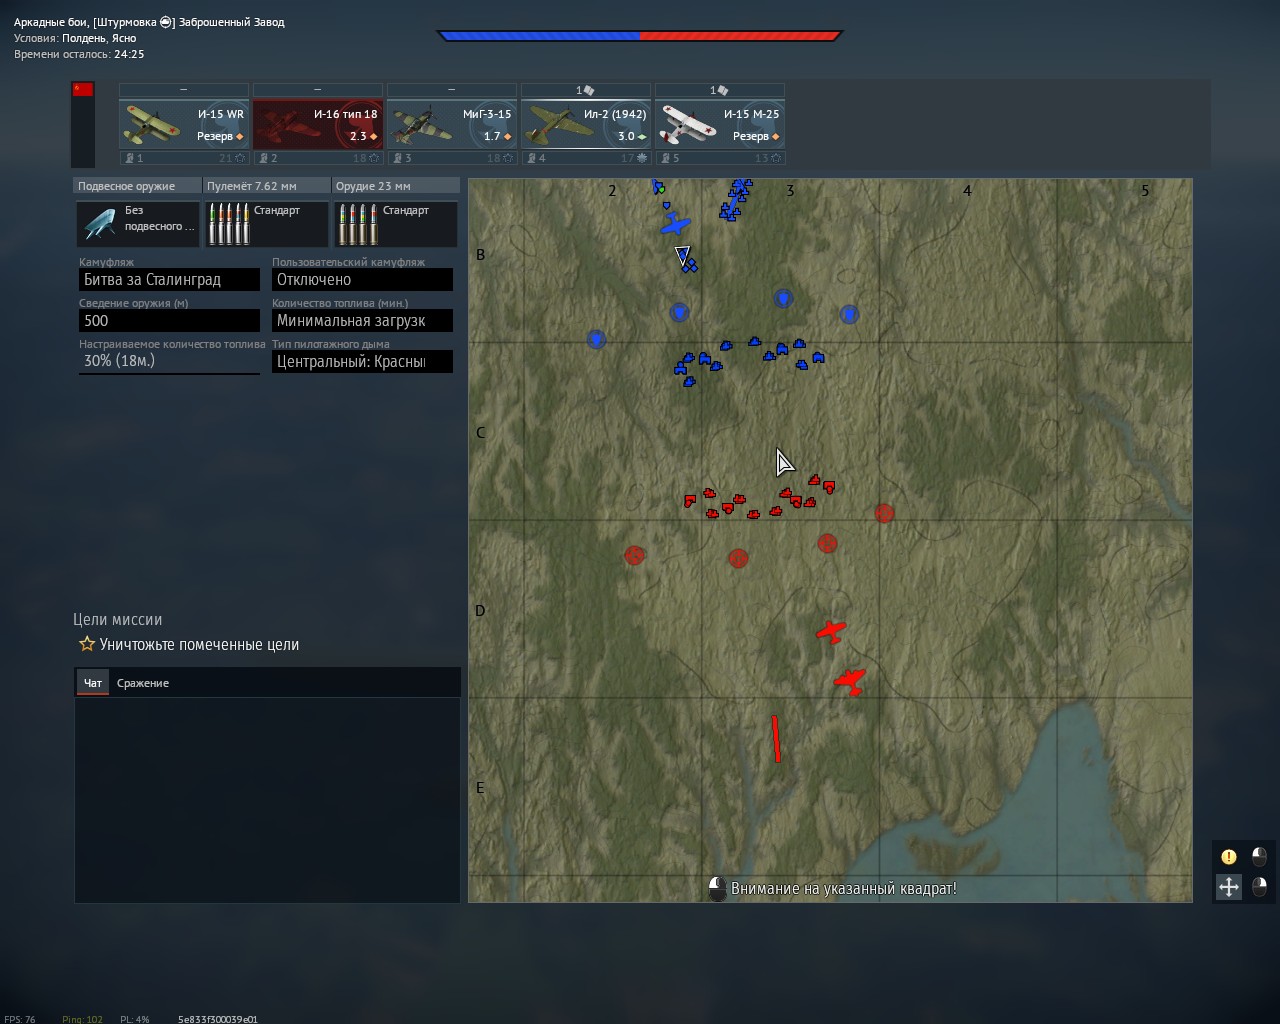Expand the Тип пилотажного дыма smoke dropdown
Image resolution: width=1280 pixels, height=1024 pixels.
tap(362, 362)
